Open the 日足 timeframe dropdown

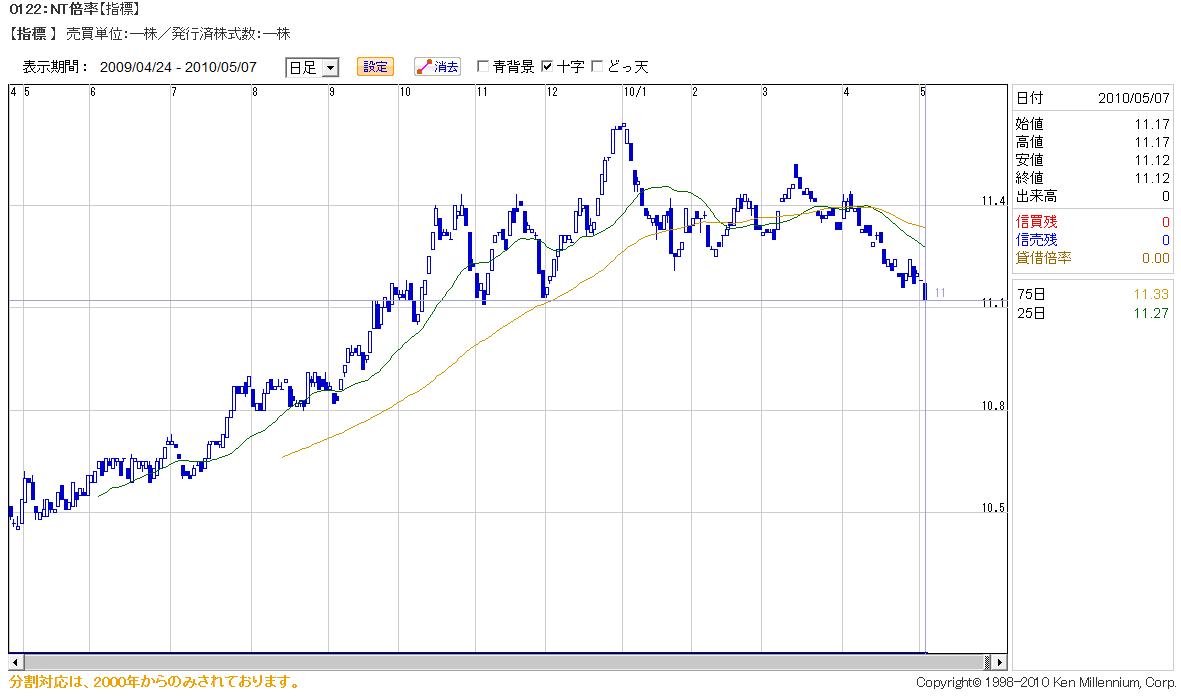tap(312, 67)
